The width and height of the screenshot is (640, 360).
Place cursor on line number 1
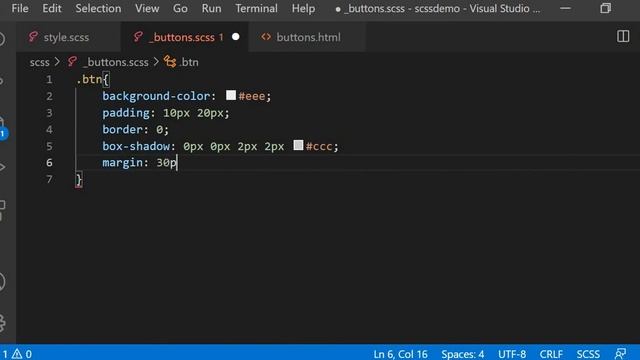tap(49, 79)
